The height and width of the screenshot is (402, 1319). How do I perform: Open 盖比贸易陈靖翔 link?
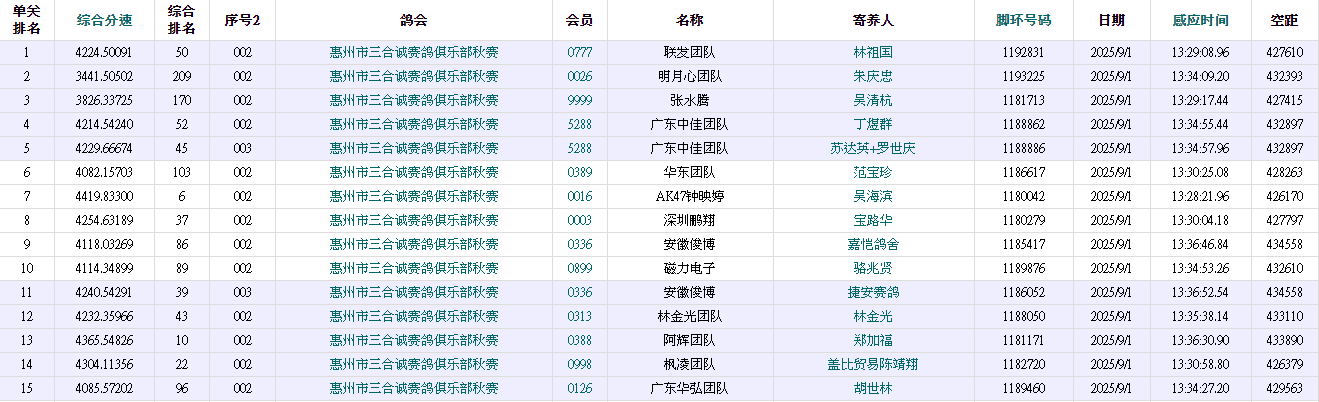(x=872, y=364)
